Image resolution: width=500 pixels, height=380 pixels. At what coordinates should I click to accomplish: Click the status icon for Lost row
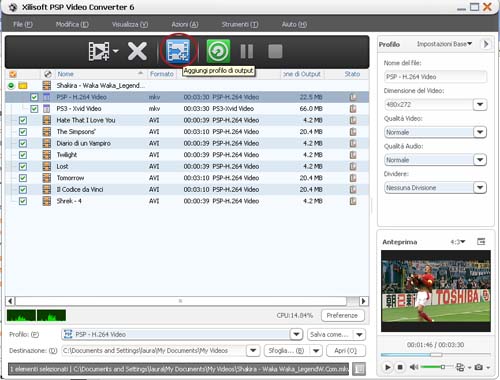click(353, 166)
